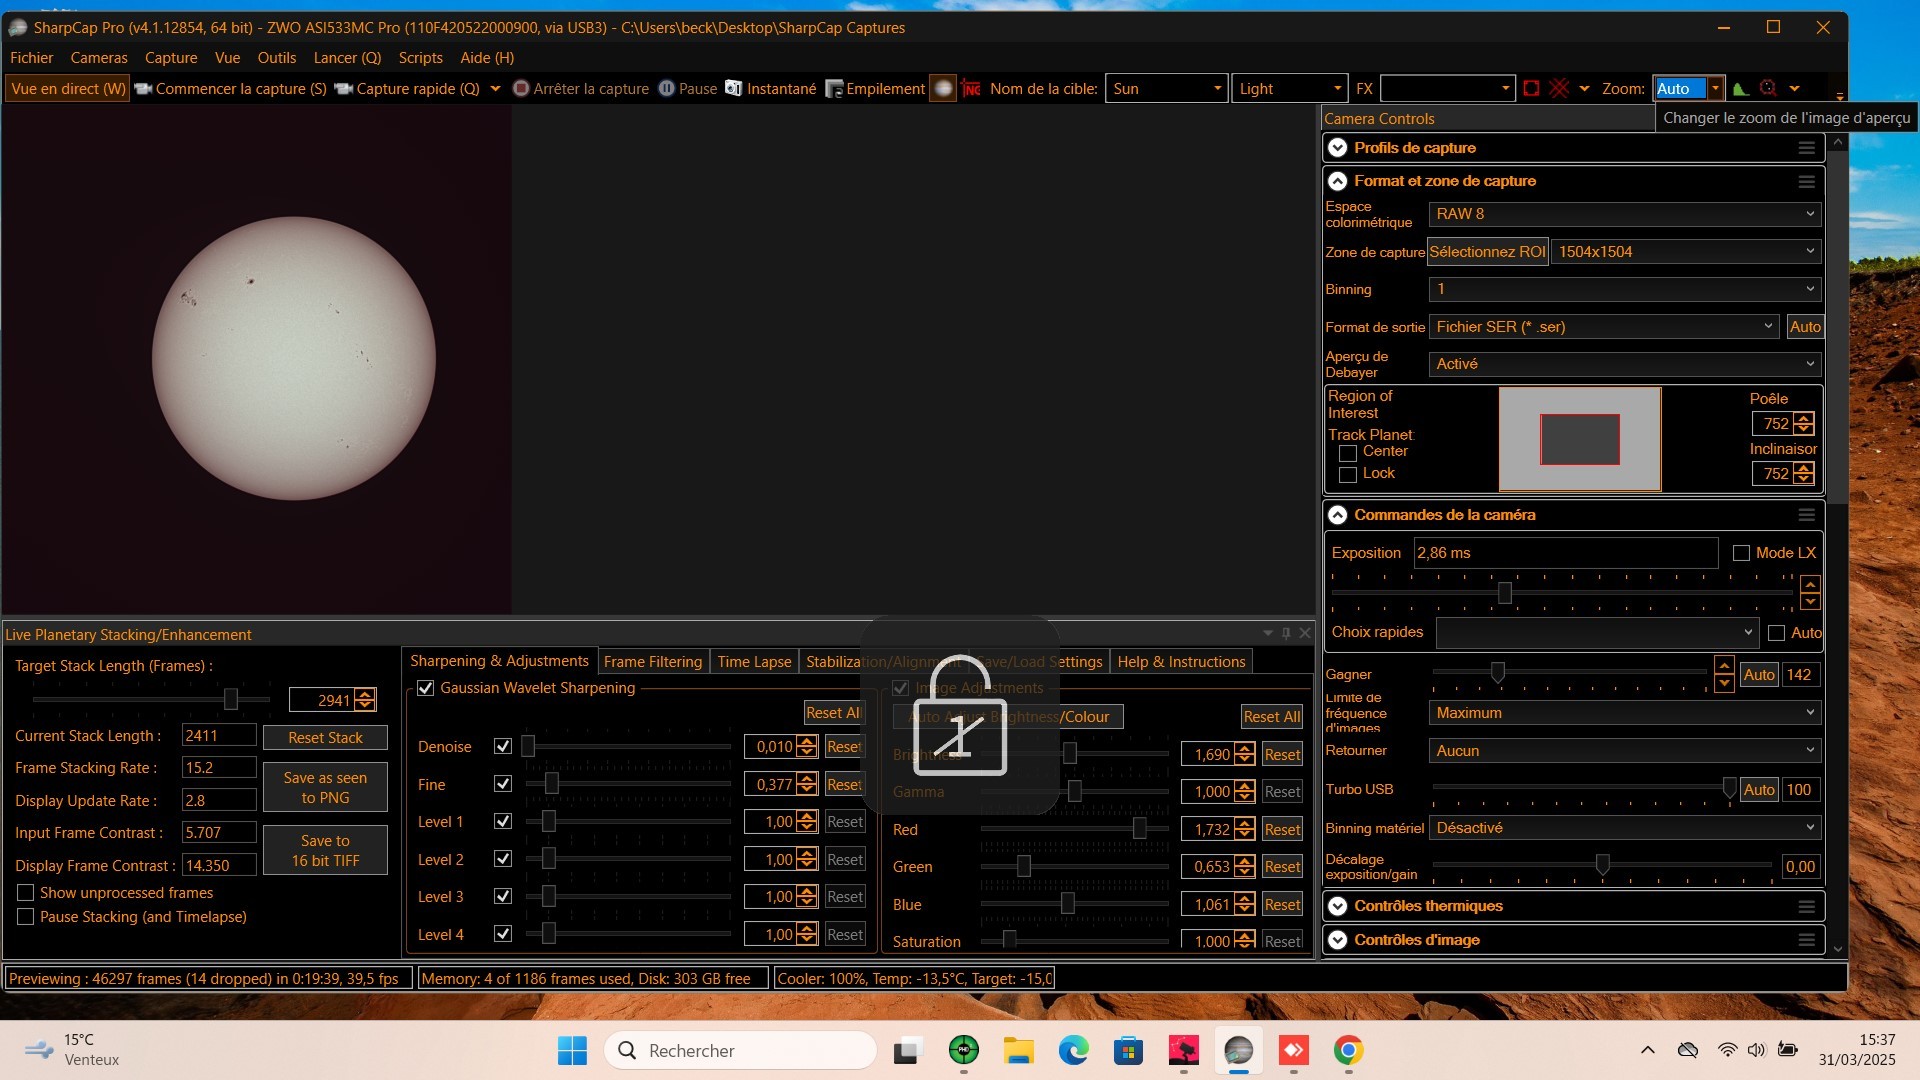The width and height of the screenshot is (1920, 1080).
Task: Enable Show unprocessed frames
Action: point(26,893)
